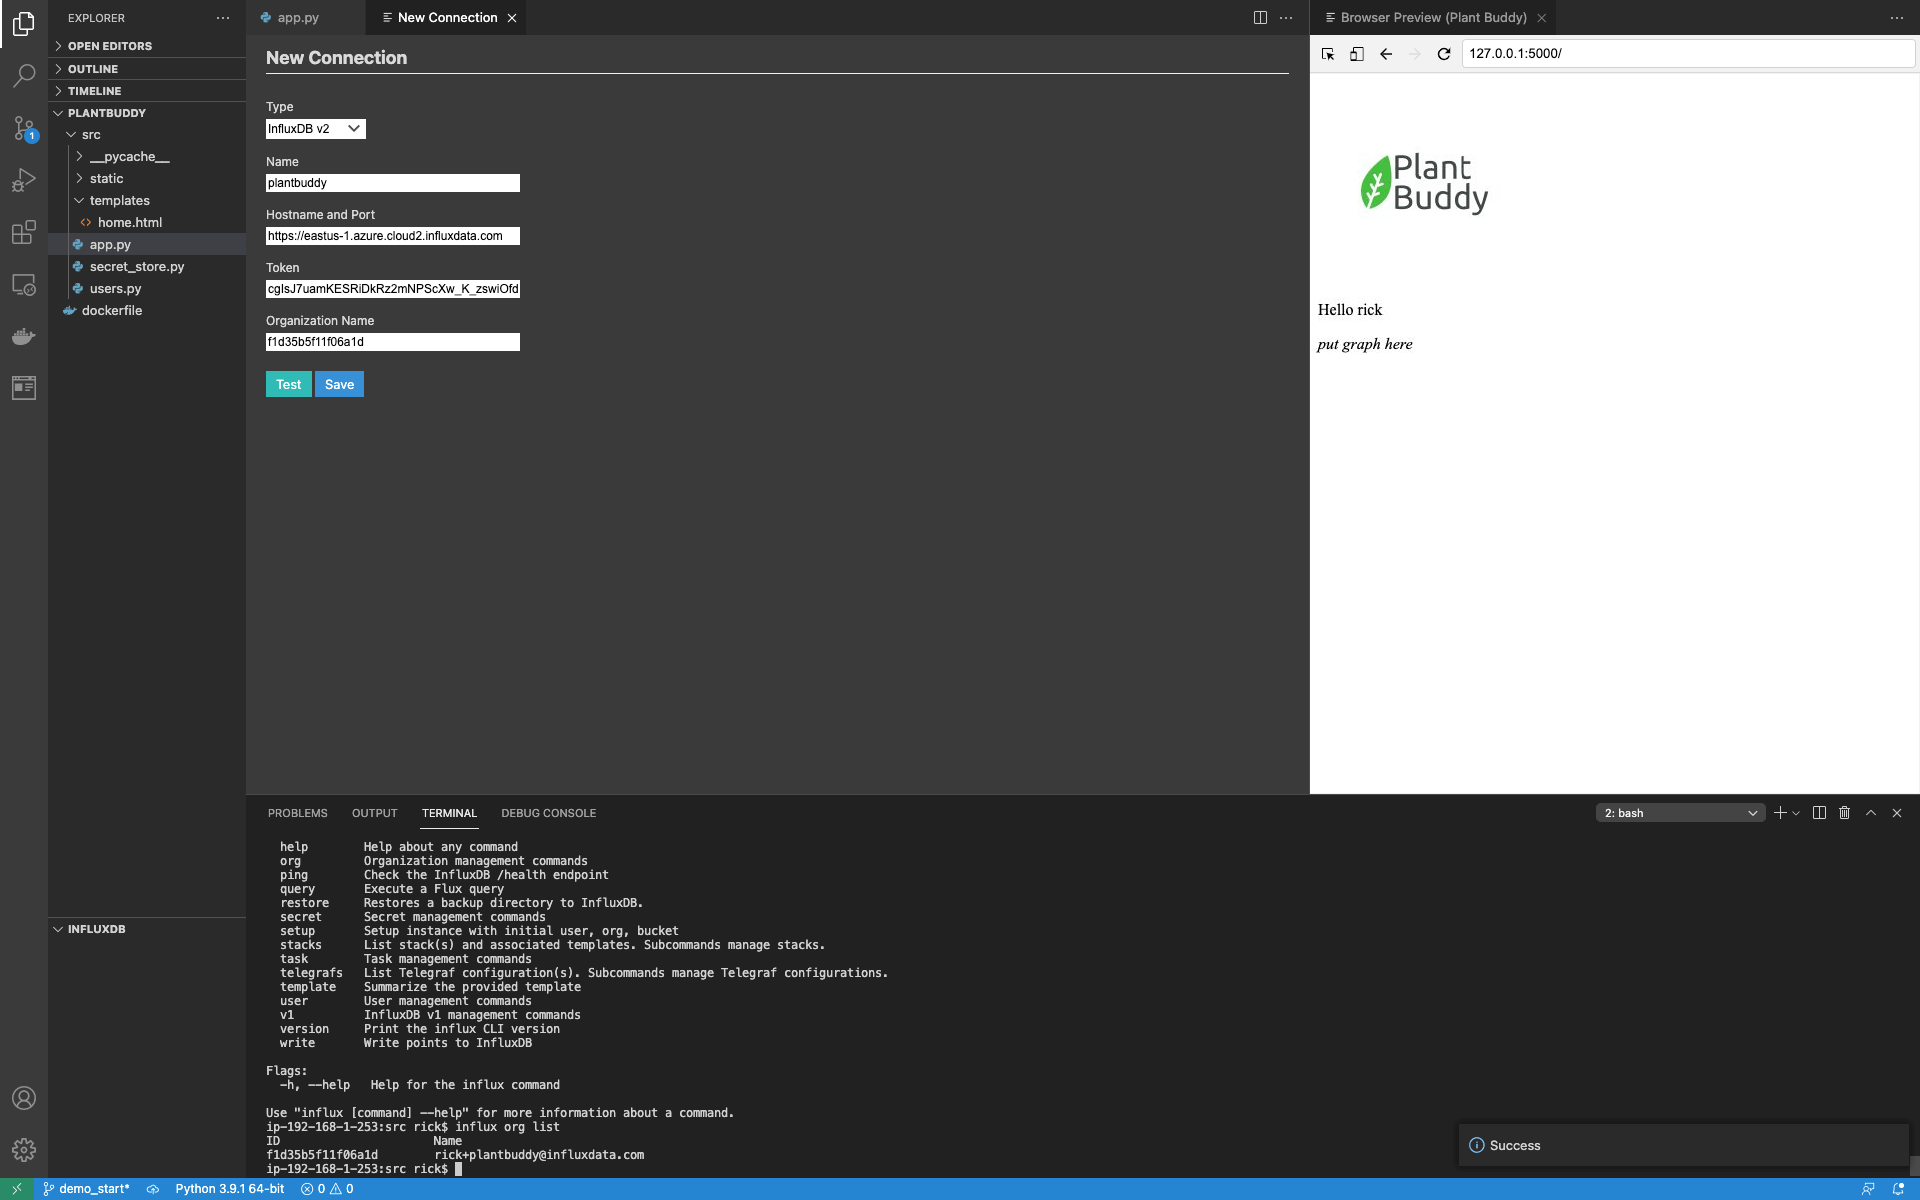Click the Test button for connection
The image size is (1920, 1200).
tap(288, 384)
